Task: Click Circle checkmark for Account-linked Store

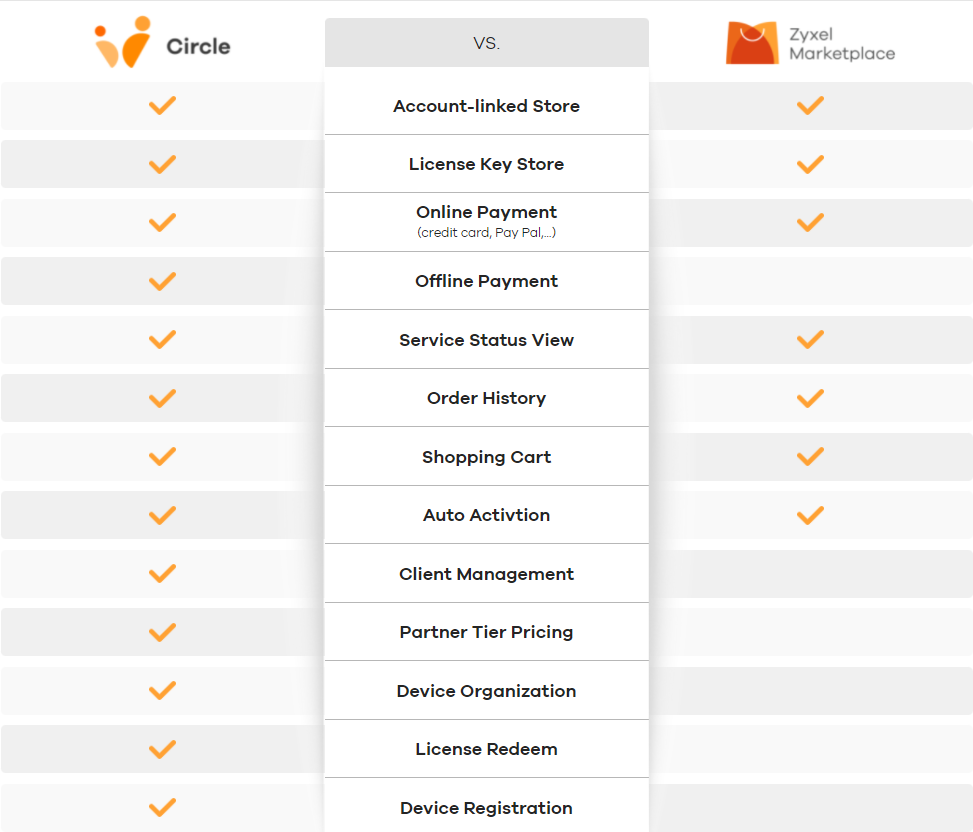Action: tap(162, 105)
